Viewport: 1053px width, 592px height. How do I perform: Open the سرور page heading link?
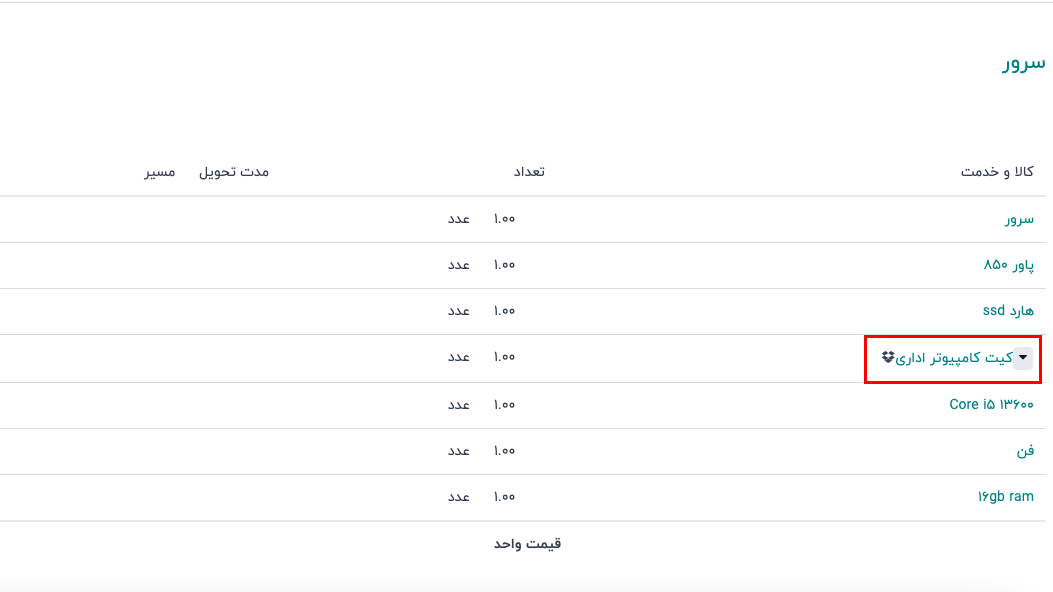click(1024, 64)
